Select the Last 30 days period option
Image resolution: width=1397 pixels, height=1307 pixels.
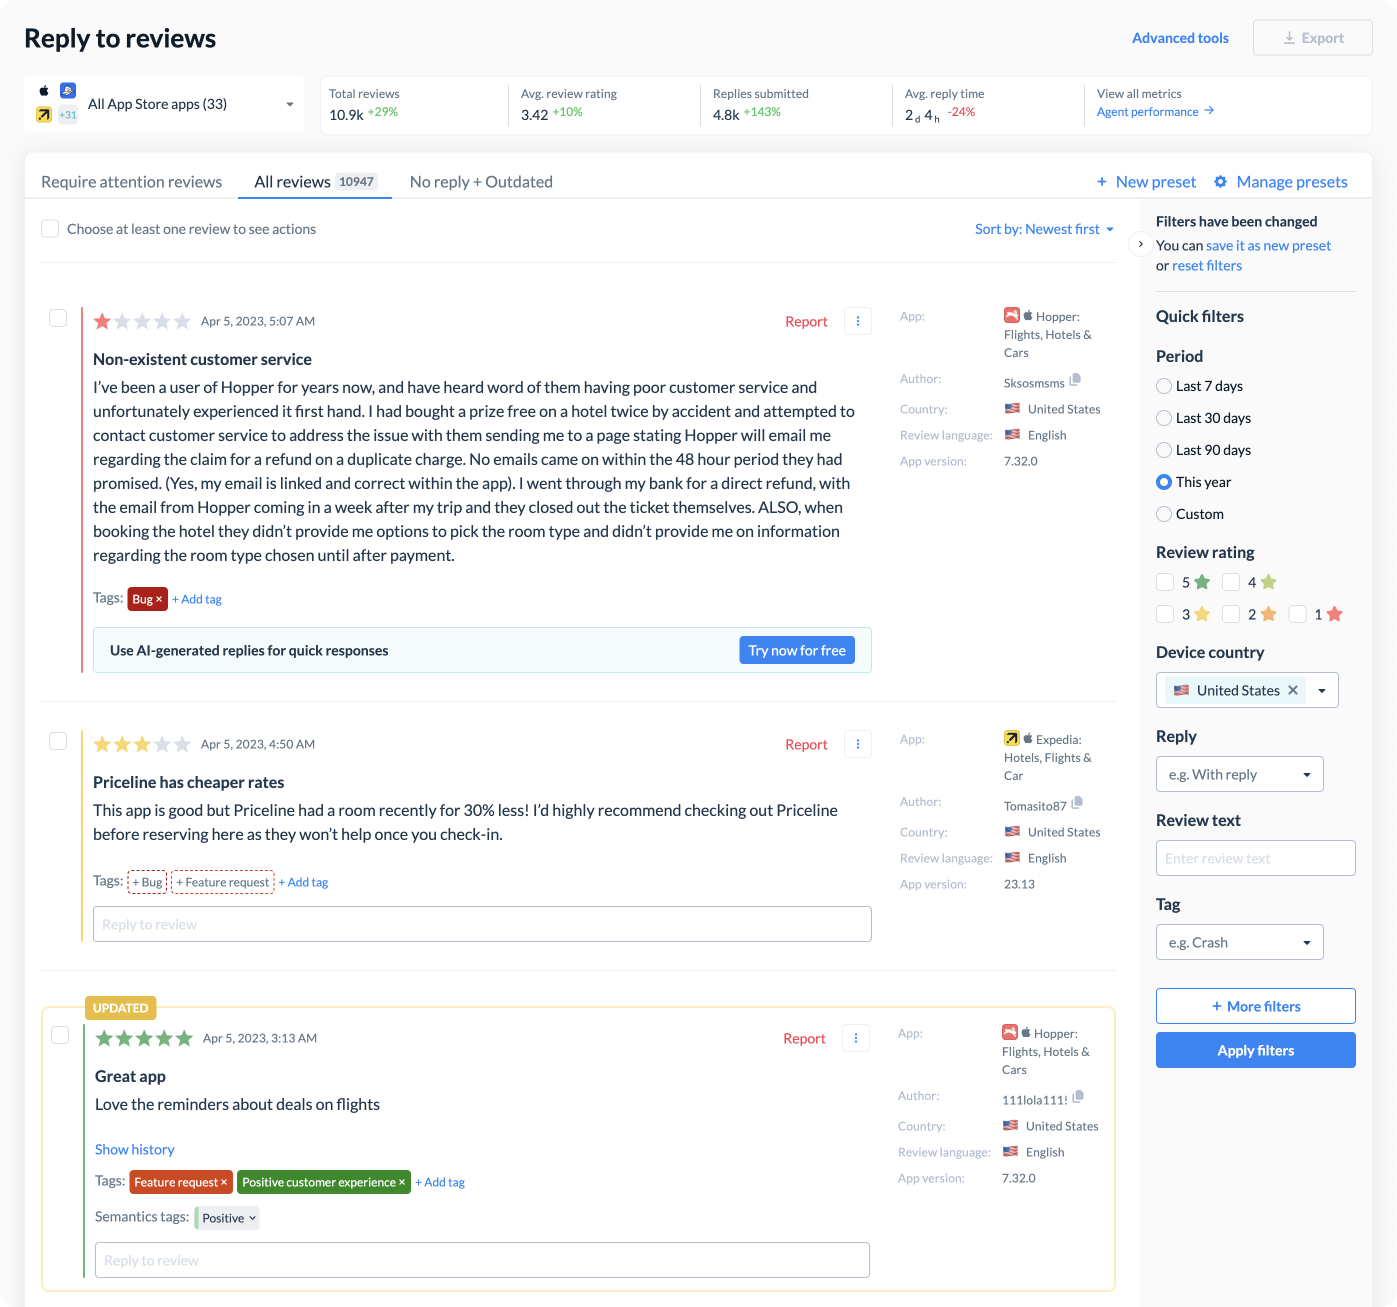point(1164,418)
